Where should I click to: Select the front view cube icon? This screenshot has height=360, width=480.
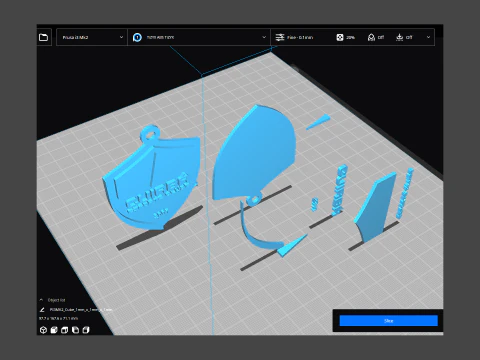(x=54, y=330)
